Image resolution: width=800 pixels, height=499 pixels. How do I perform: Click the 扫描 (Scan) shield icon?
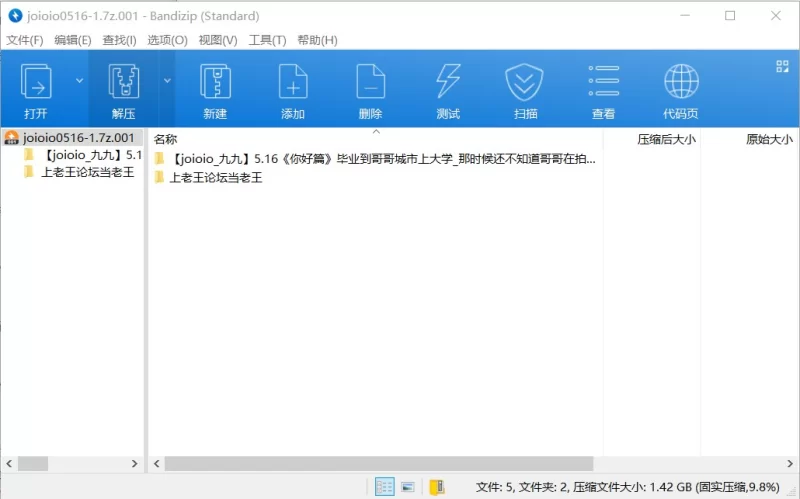pyautogui.click(x=524, y=82)
